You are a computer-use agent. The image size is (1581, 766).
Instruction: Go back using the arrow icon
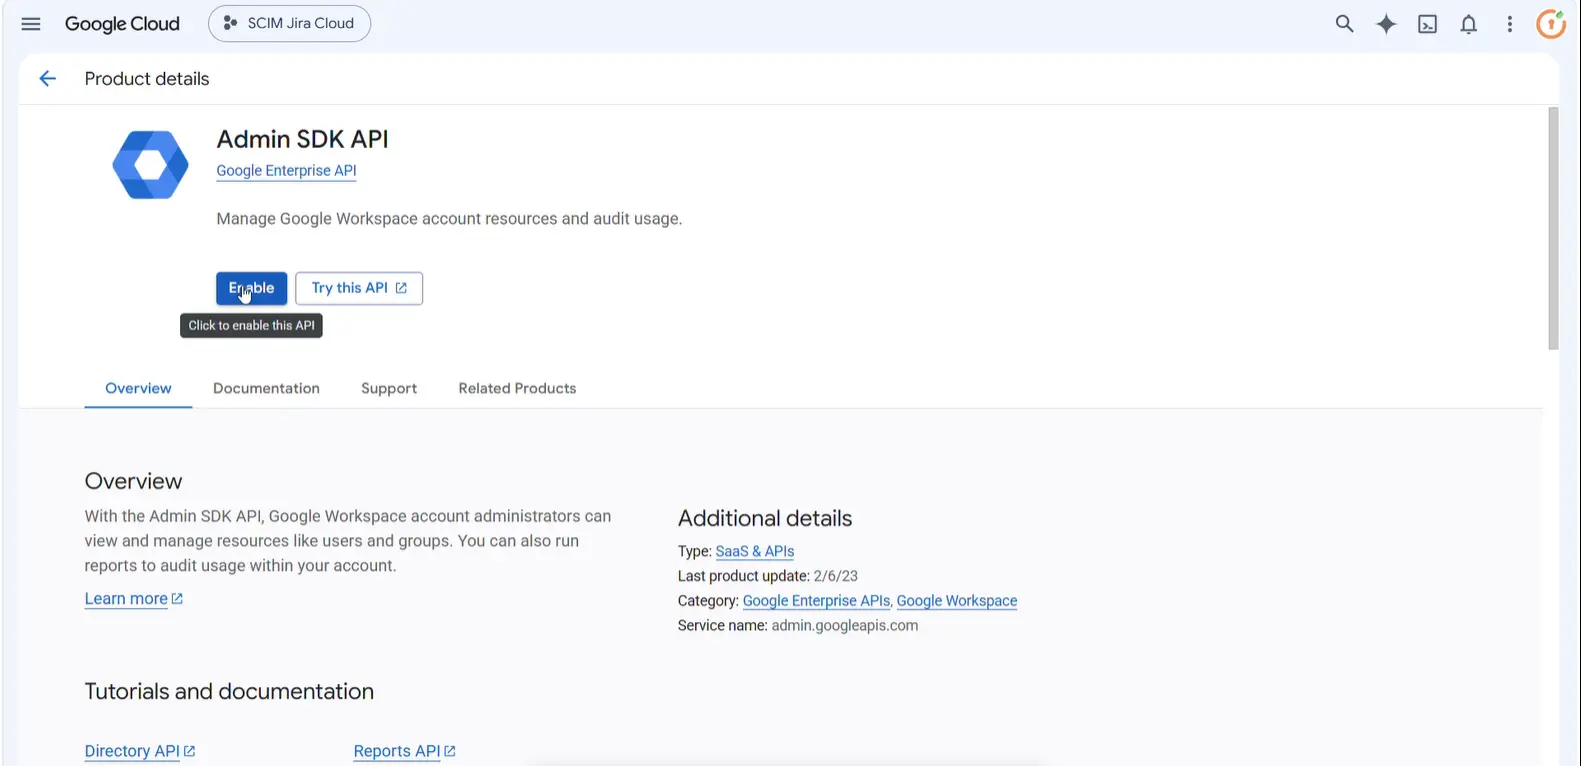pyautogui.click(x=47, y=79)
